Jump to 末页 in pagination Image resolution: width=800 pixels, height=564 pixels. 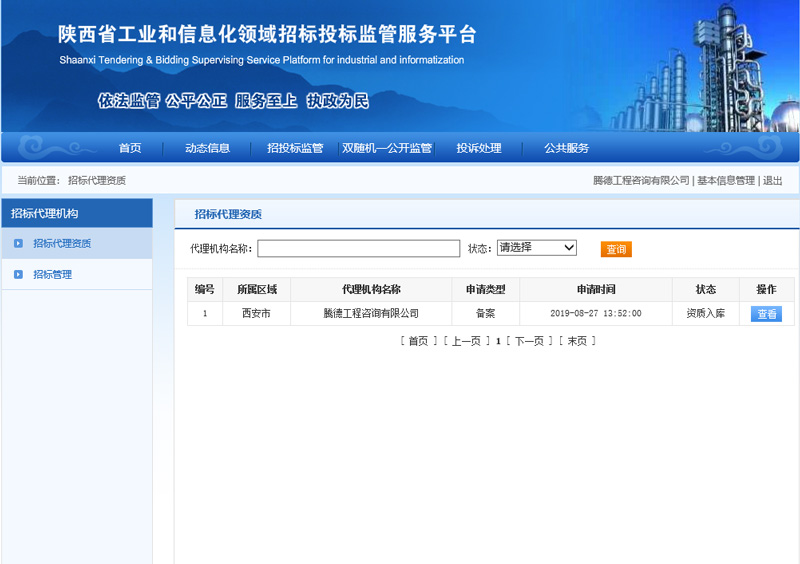(x=577, y=341)
